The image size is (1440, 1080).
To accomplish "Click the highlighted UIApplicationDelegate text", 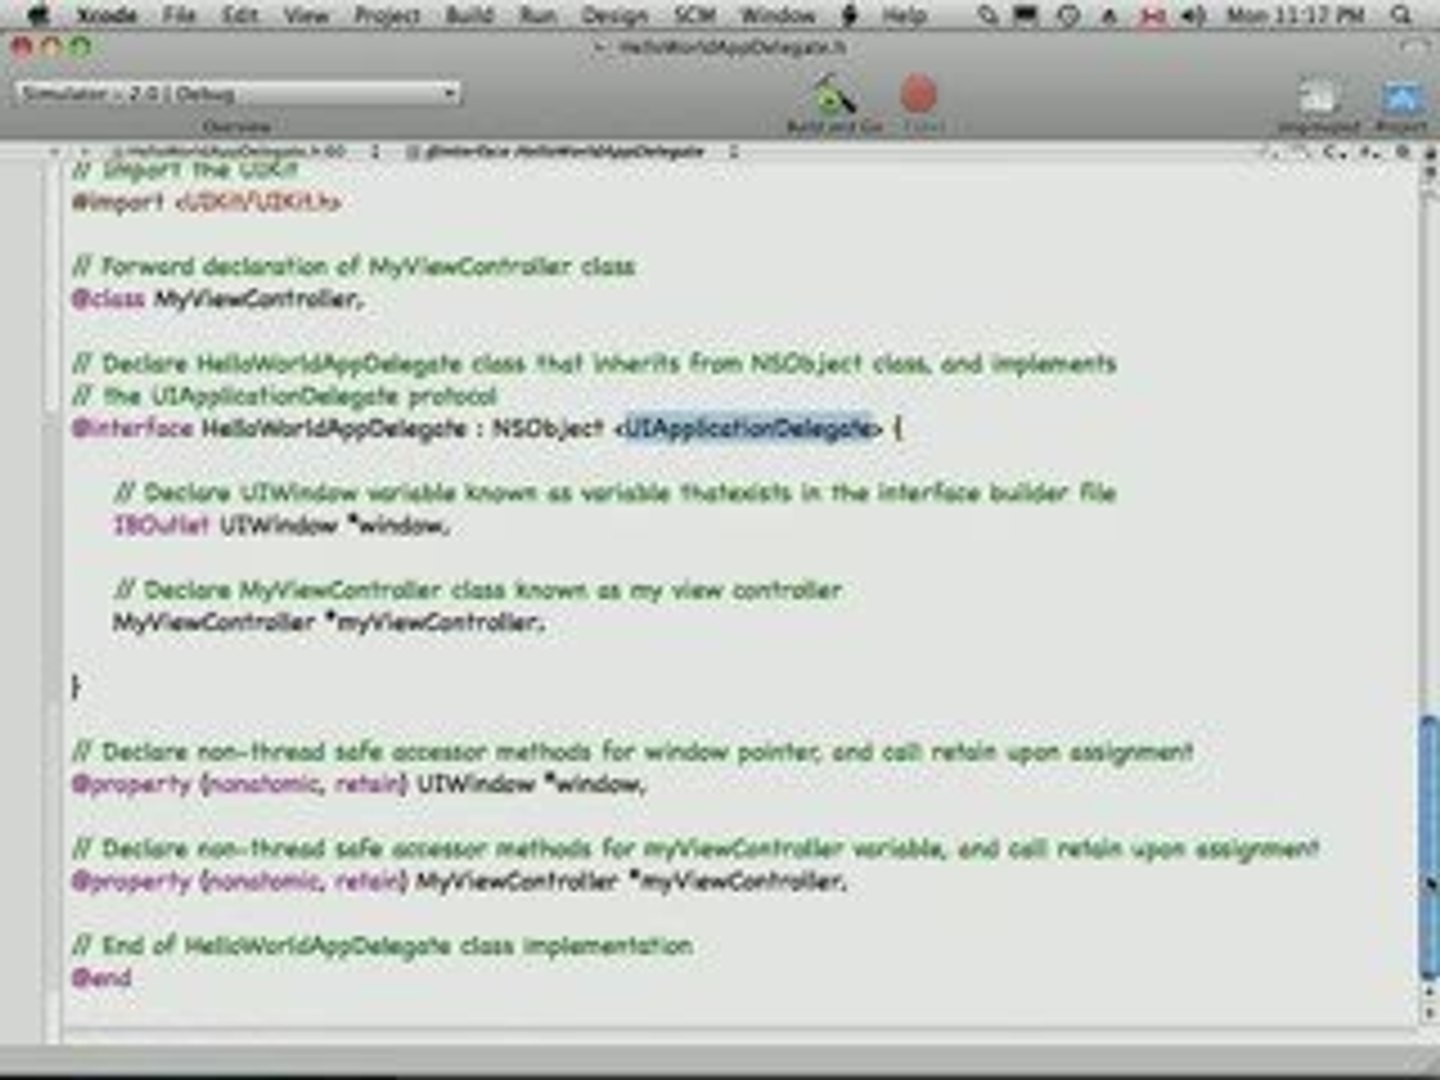I will point(748,428).
